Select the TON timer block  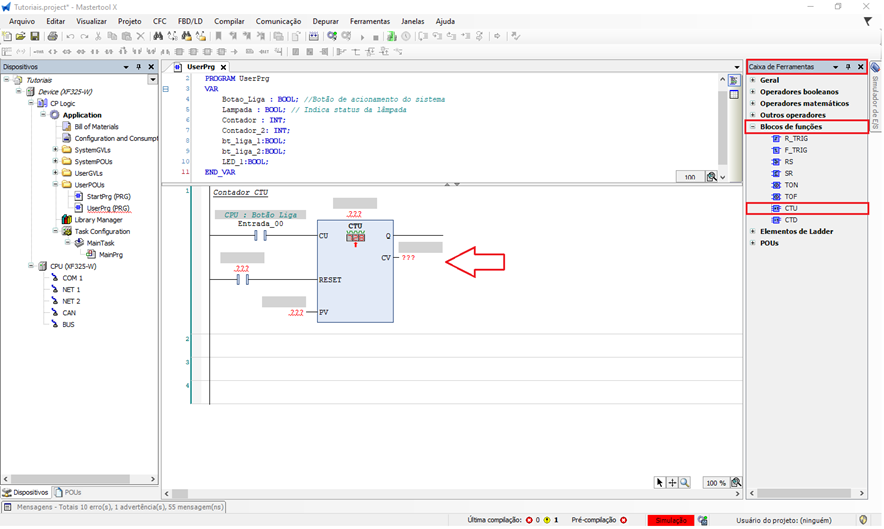tap(790, 185)
